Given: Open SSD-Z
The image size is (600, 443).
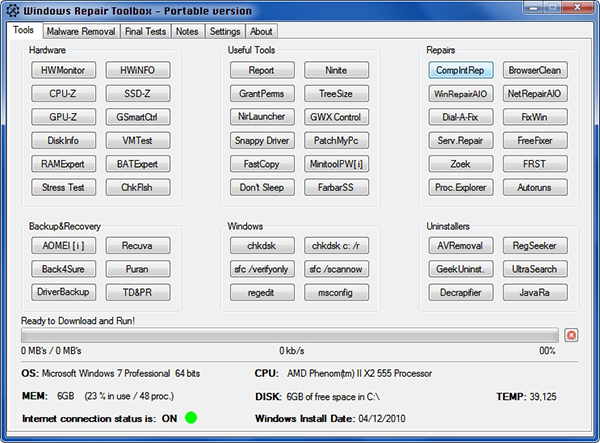Looking at the screenshot, I should pos(138,94).
